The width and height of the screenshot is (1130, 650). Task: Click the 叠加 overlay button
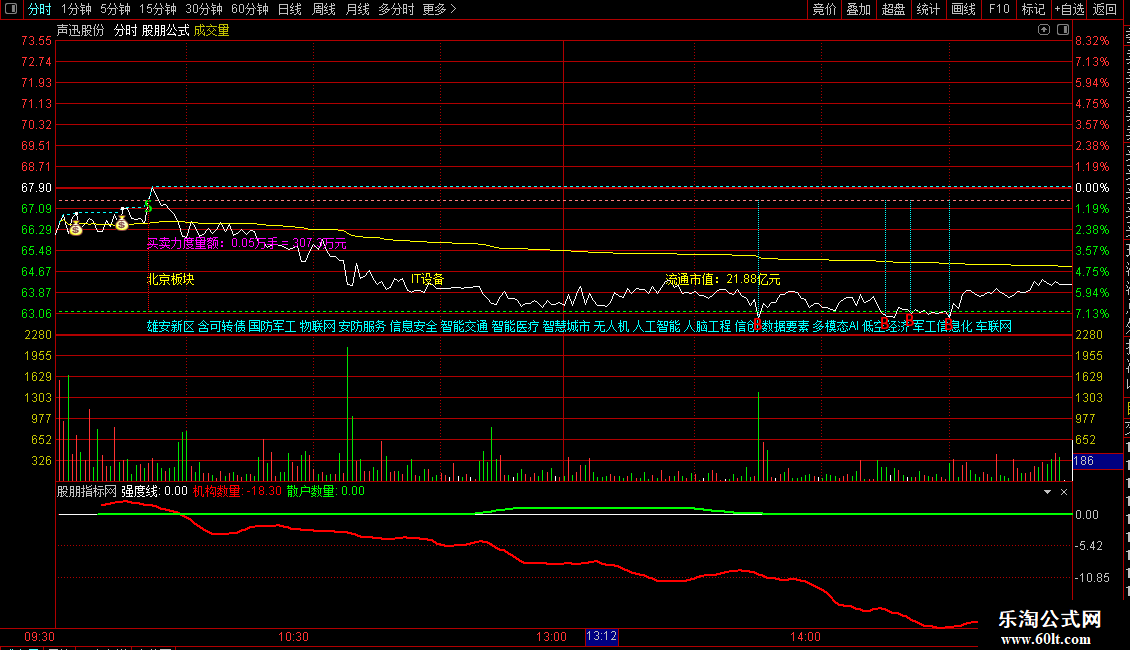pos(859,9)
